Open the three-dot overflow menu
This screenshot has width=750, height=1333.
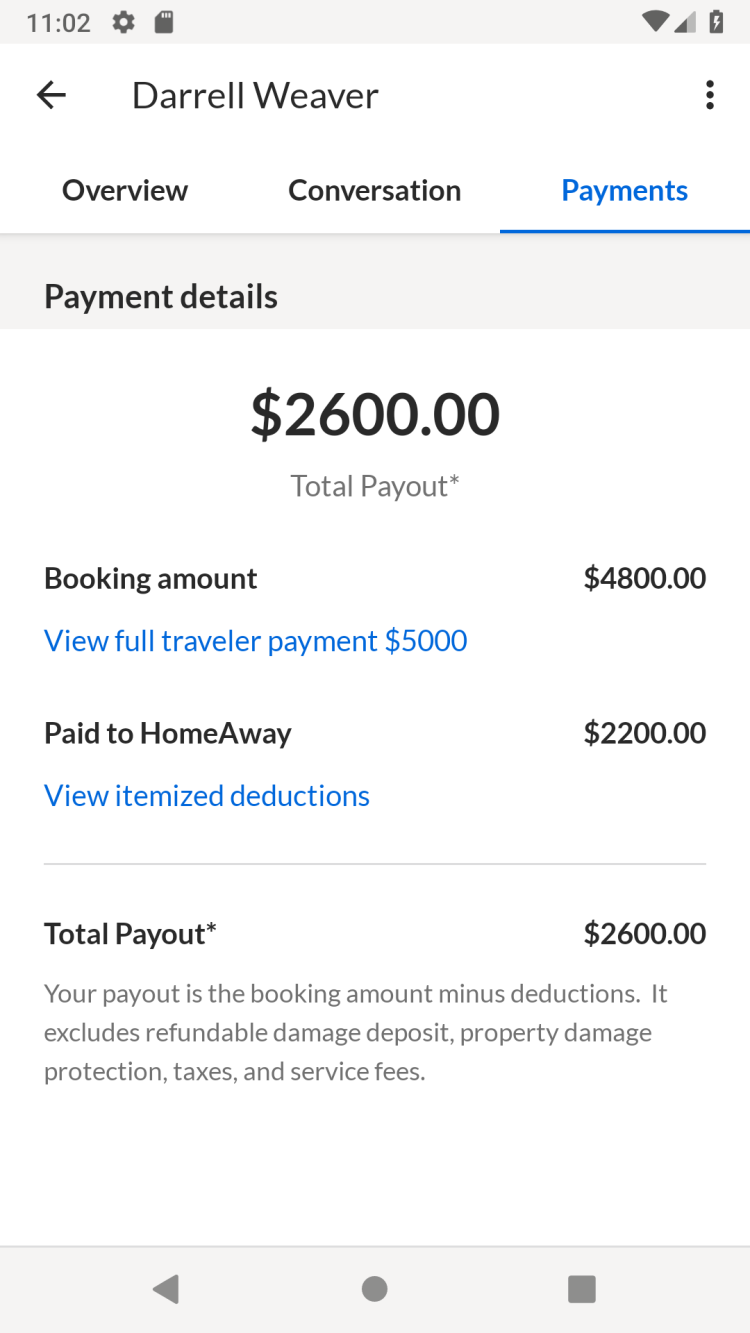709,96
